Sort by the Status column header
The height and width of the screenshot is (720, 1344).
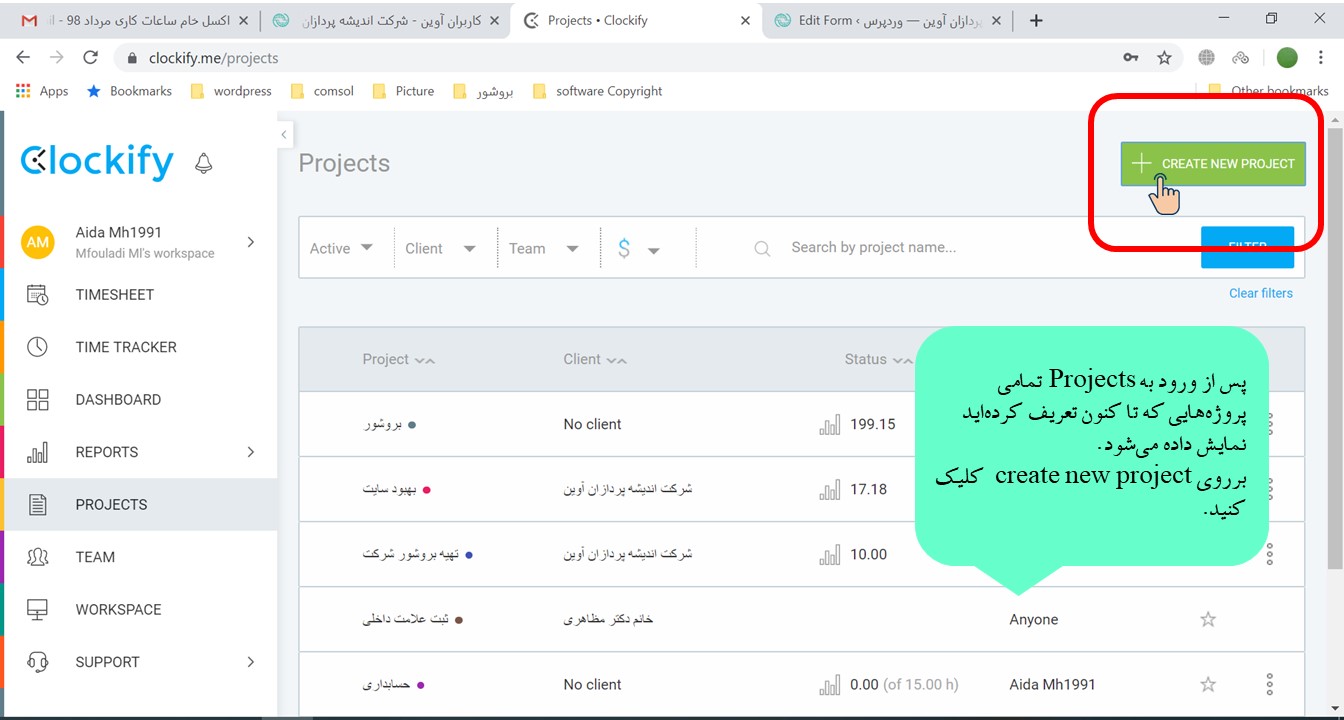point(878,359)
